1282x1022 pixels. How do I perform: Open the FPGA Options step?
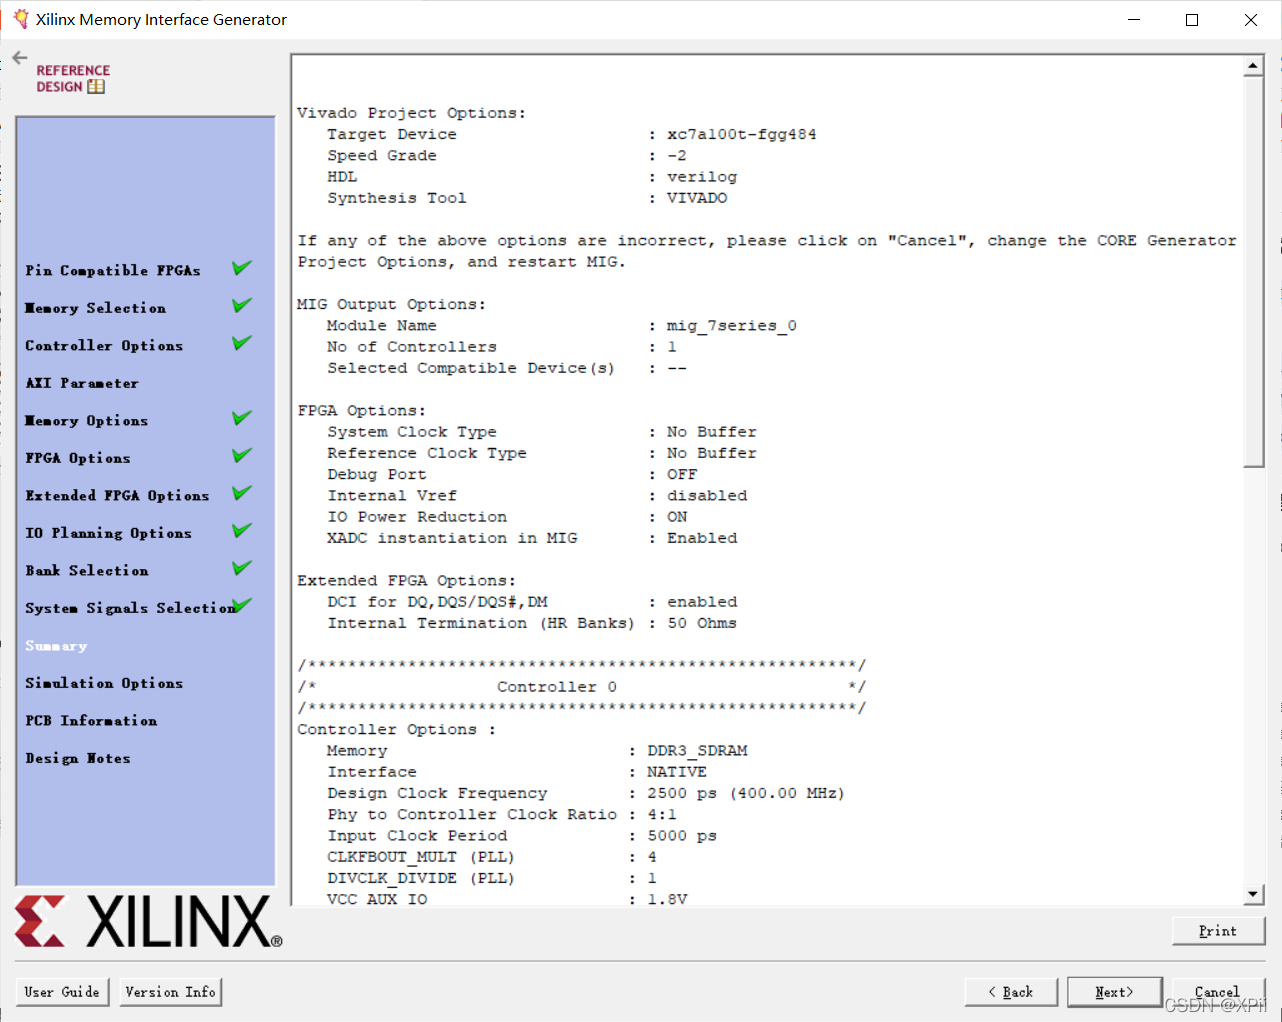coord(78,458)
